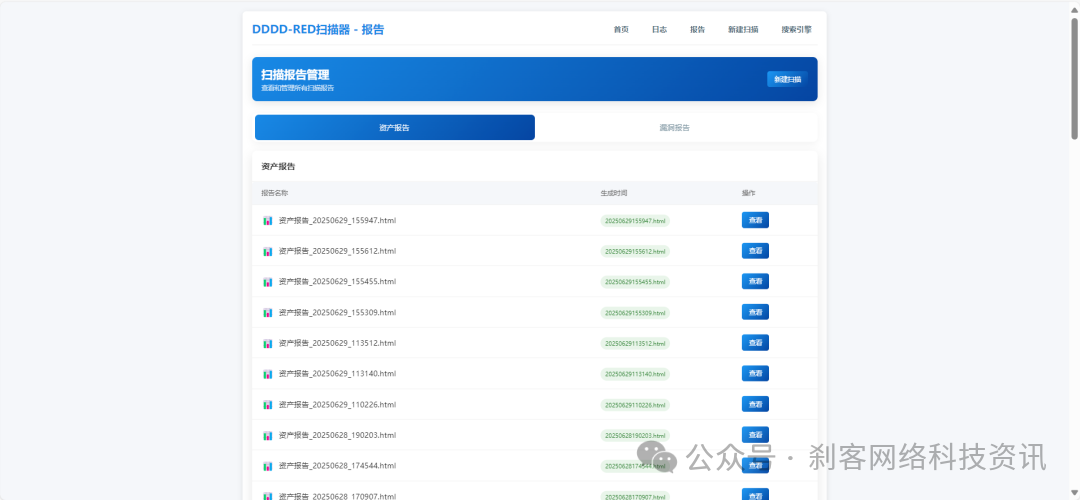
Task: Click chart icon for 资产报告_20250629_113140.html
Action: [268, 374]
